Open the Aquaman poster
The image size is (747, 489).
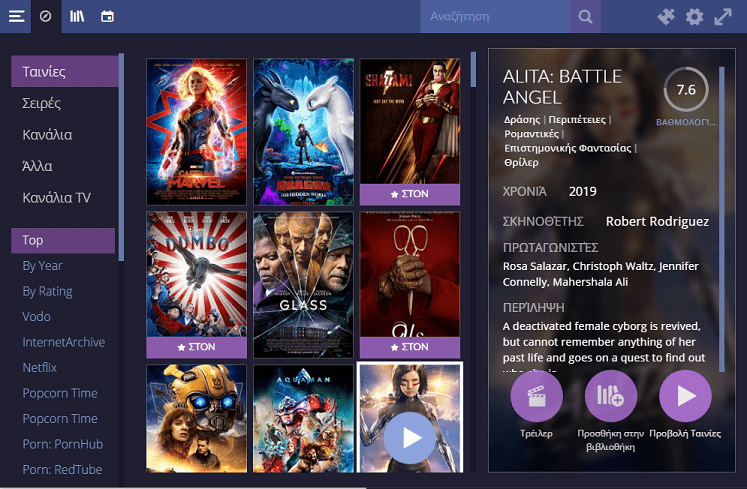click(303, 418)
